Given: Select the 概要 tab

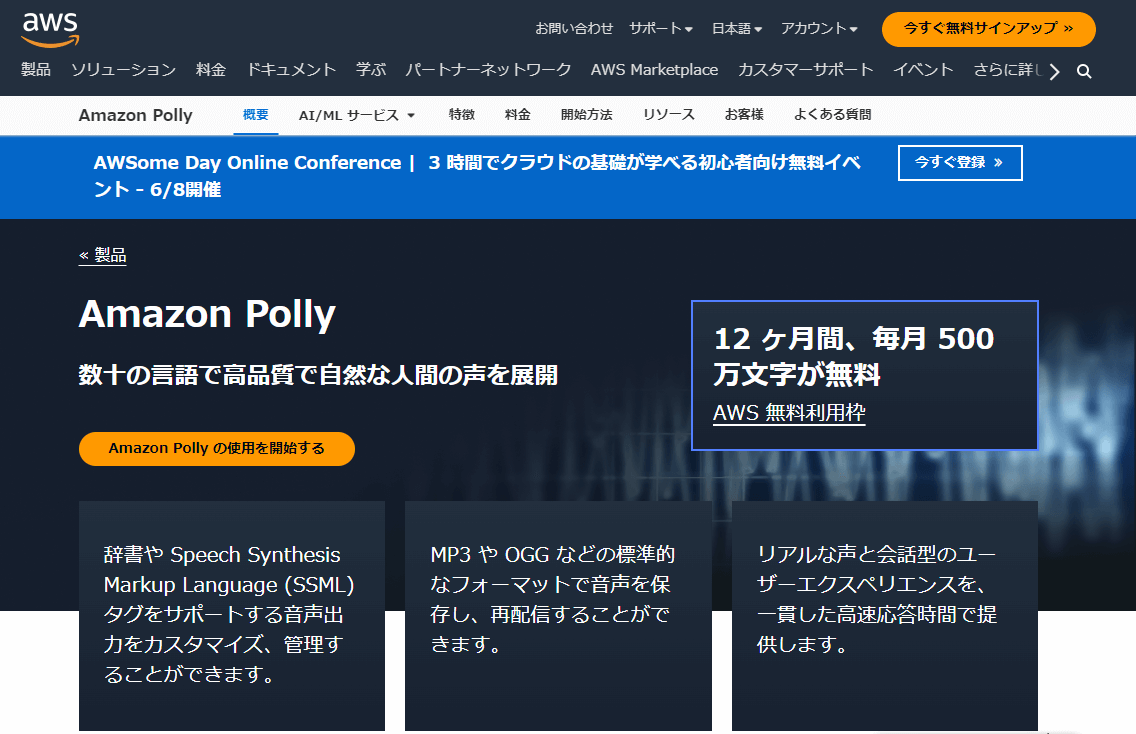Looking at the screenshot, I should [x=256, y=114].
